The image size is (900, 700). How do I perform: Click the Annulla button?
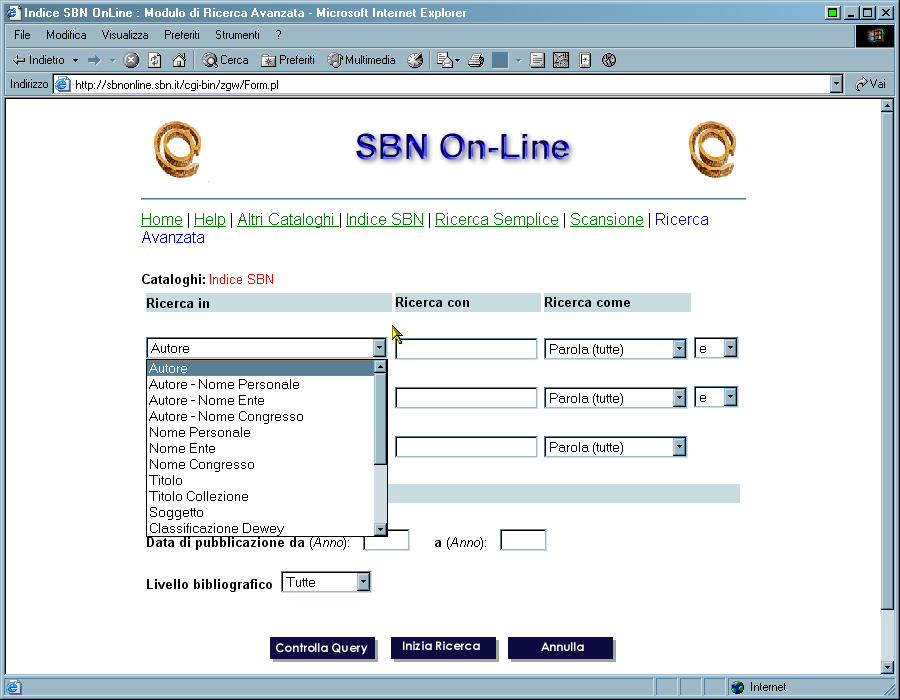(x=561, y=648)
